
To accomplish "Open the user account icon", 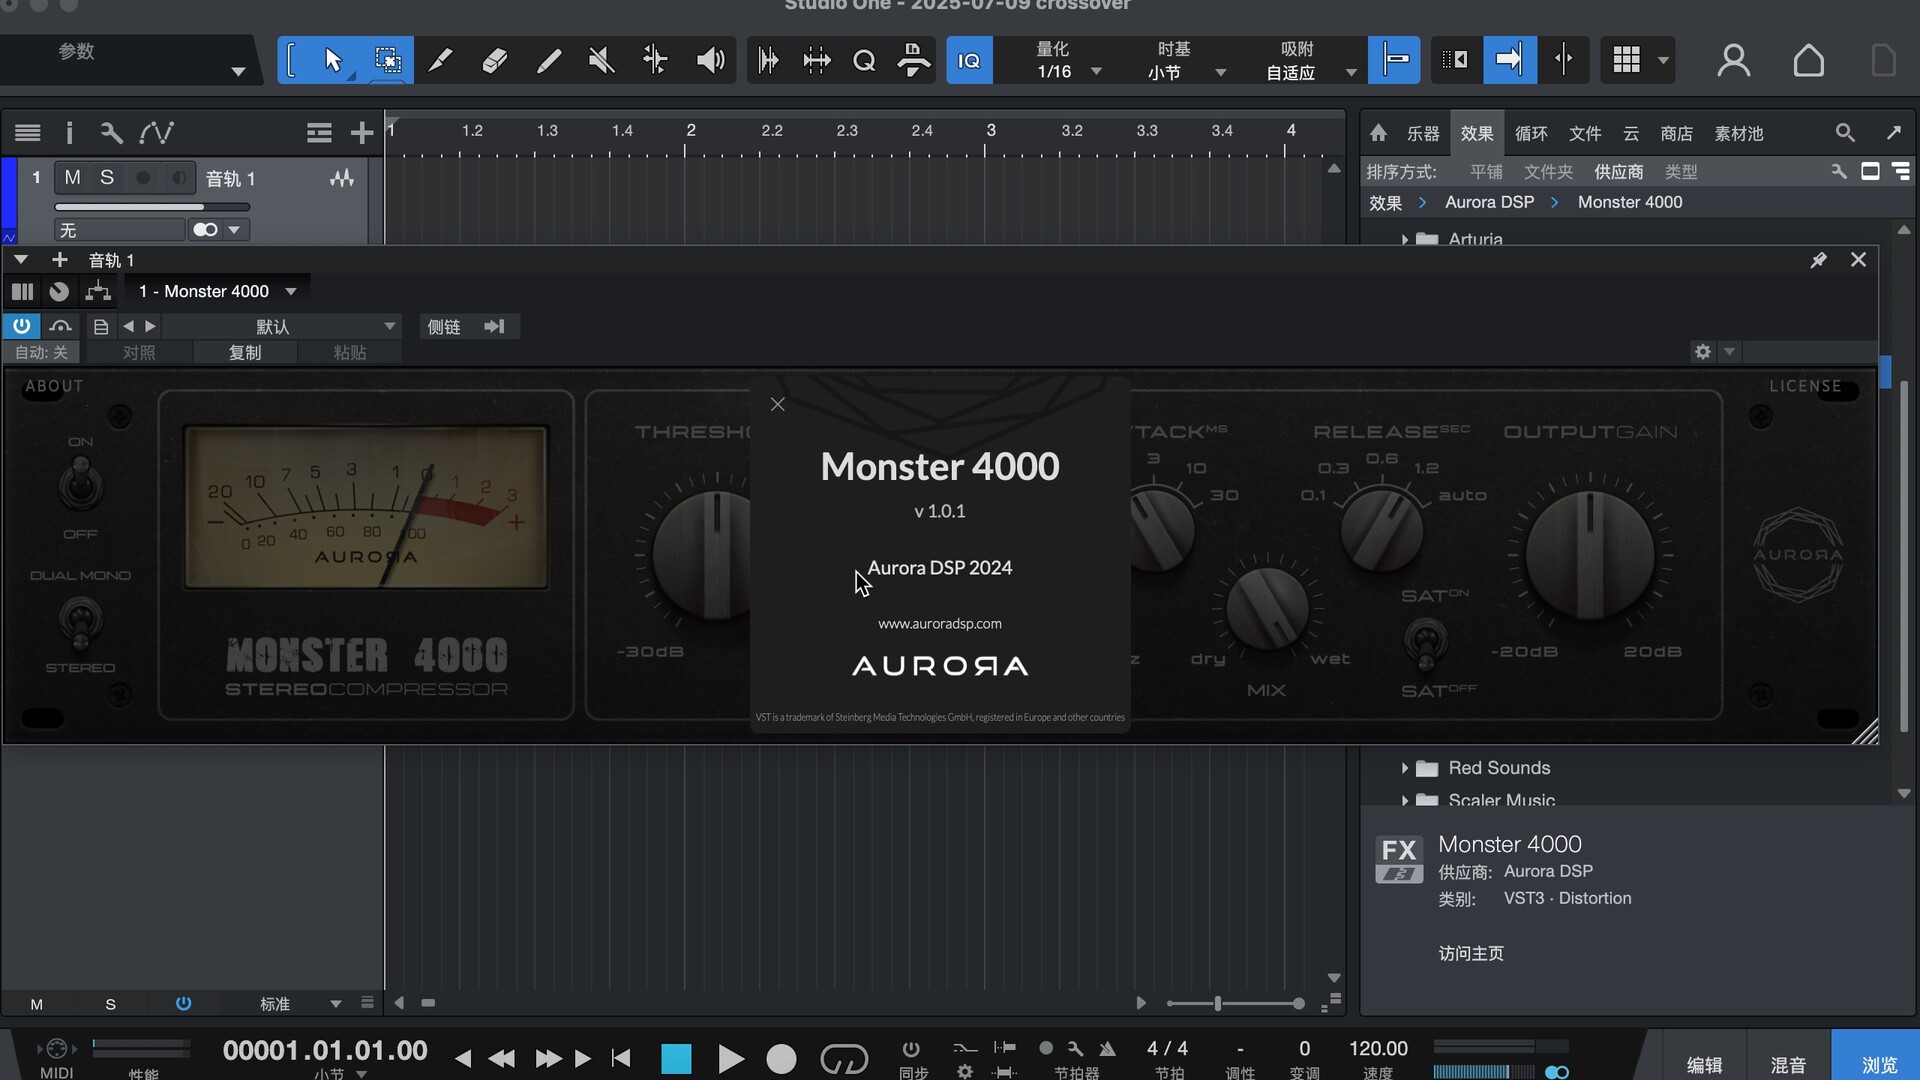I will [1733, 61].
